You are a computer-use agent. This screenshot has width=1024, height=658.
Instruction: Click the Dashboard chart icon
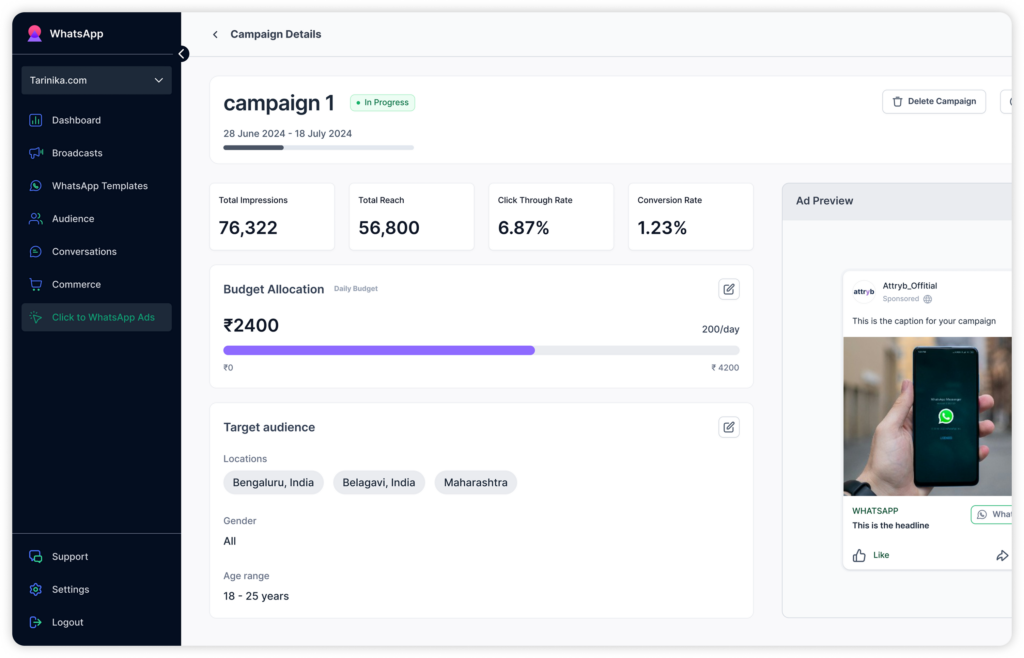[x=36, y=120]
